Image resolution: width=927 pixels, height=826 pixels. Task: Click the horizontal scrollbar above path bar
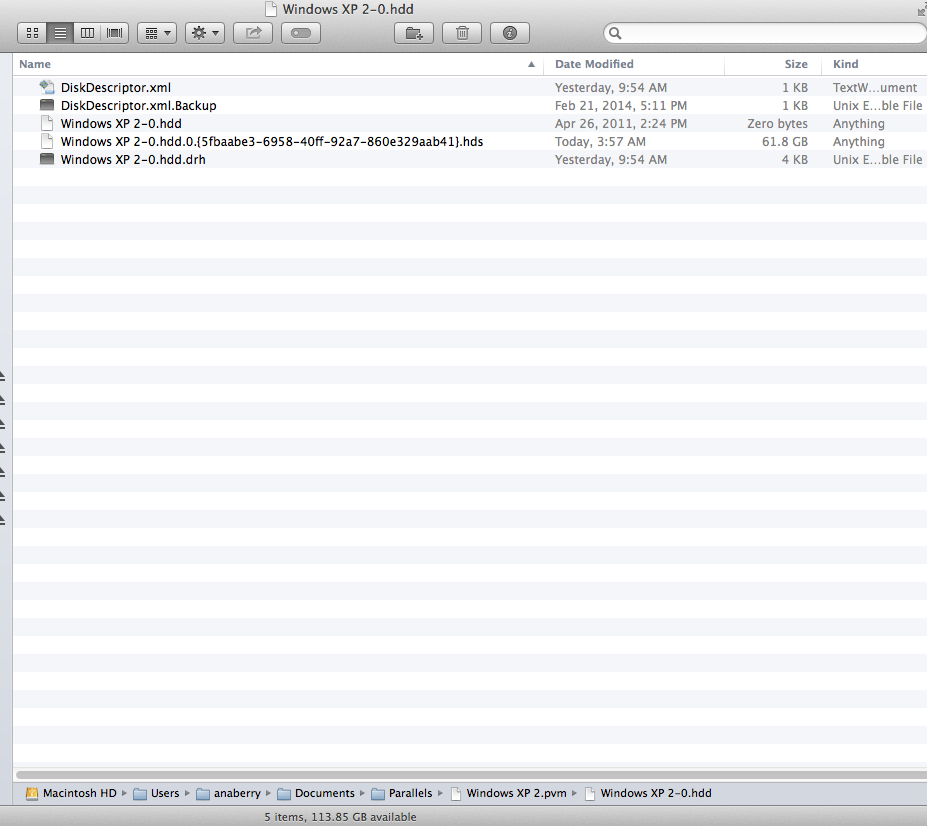[471, 775]
